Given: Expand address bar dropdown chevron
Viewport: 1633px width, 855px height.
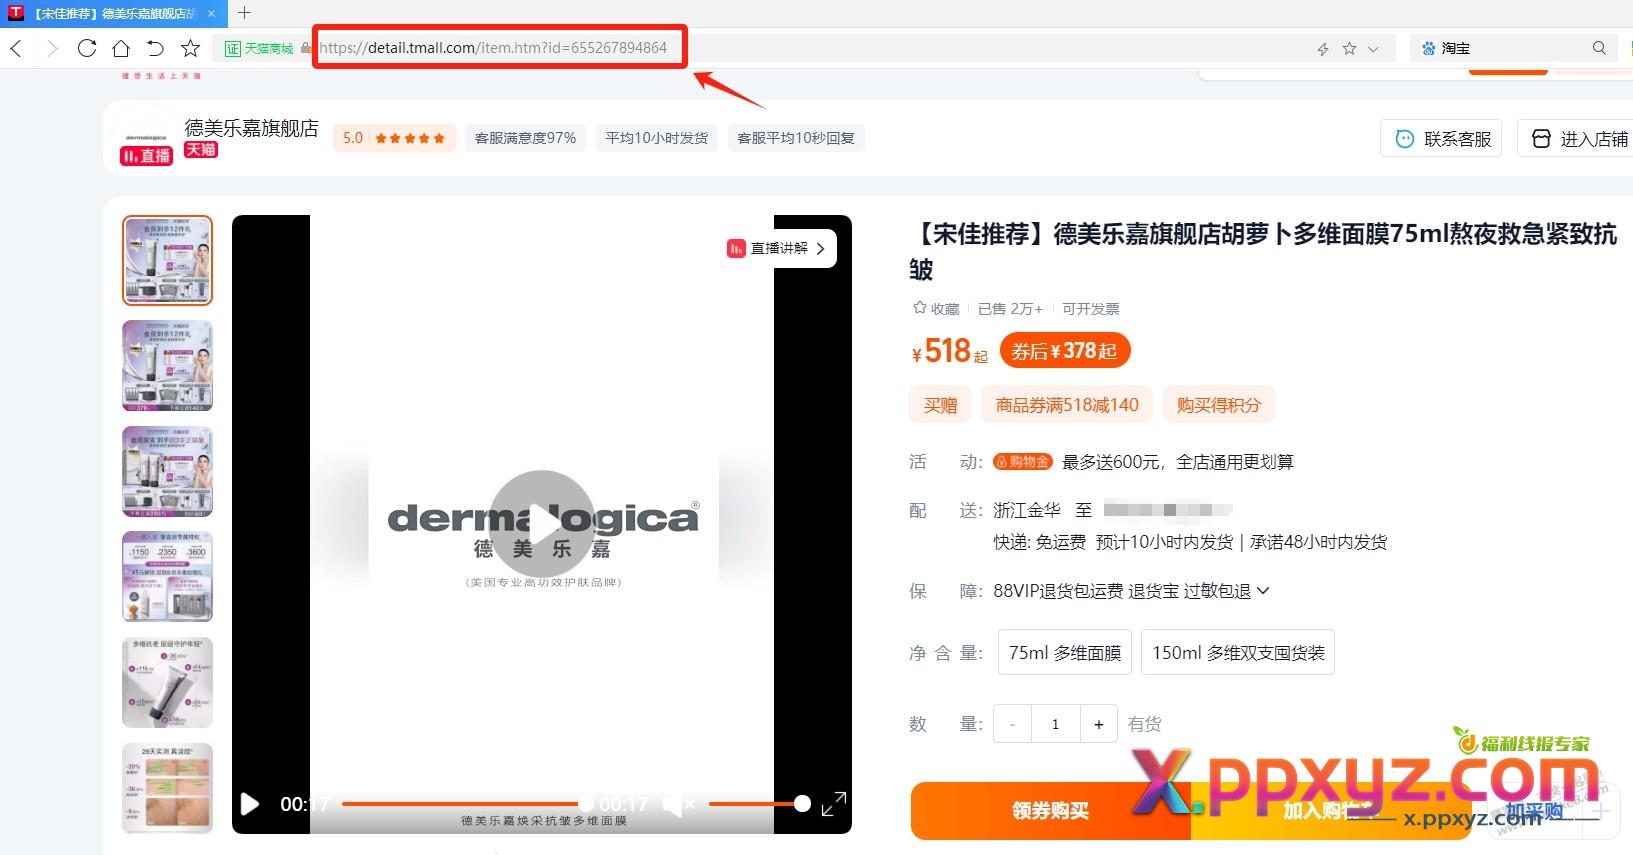Looking at the screenshot, I should [x=1373, y=48].
